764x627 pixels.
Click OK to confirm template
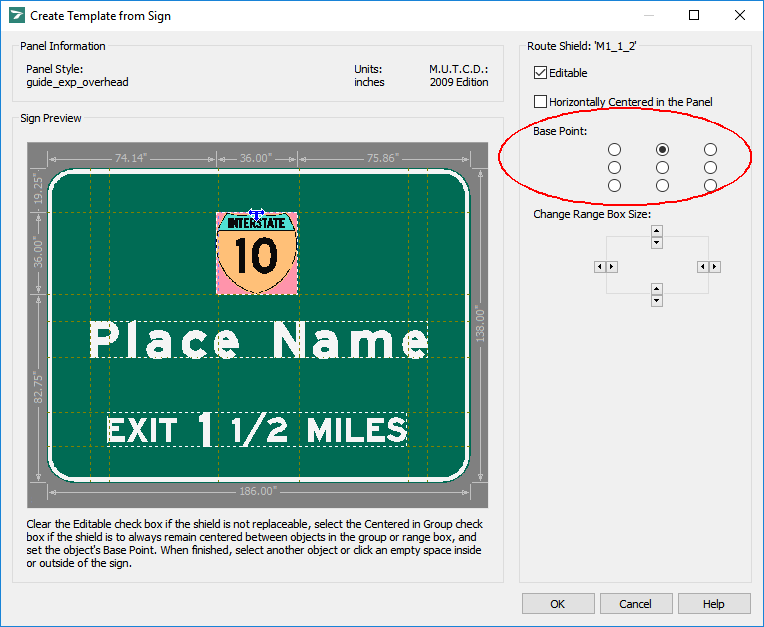click(x=558, y=604)
